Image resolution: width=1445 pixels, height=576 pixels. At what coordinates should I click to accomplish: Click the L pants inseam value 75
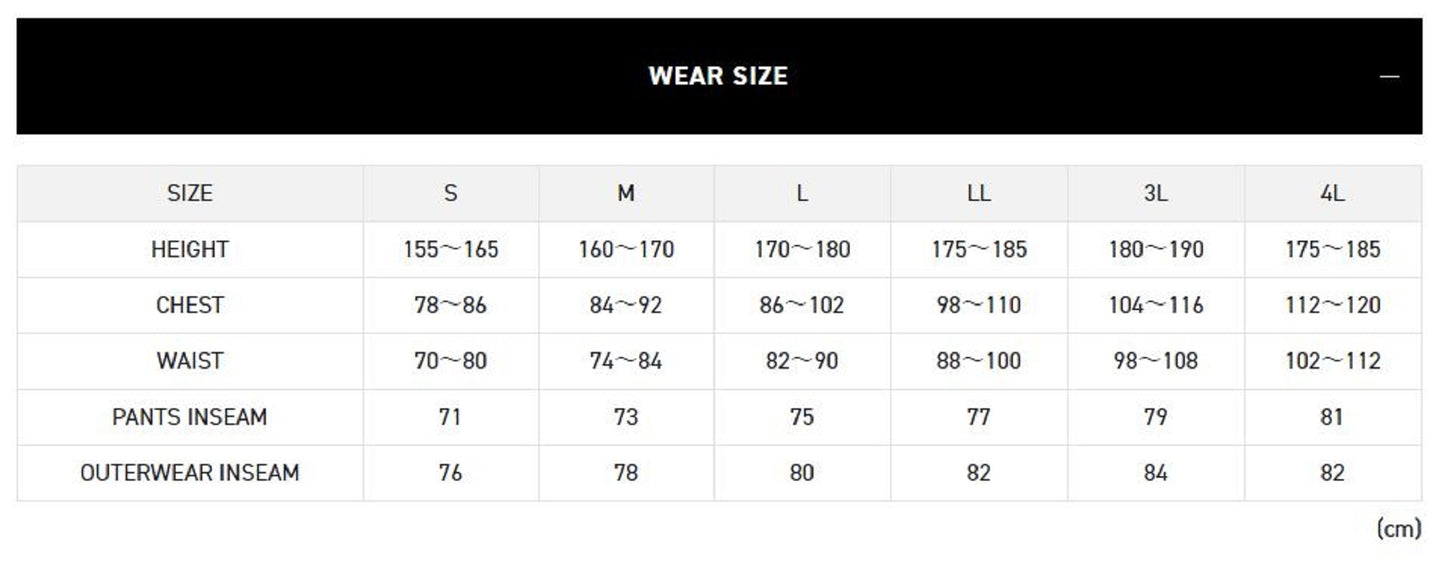tap(802, 417)
